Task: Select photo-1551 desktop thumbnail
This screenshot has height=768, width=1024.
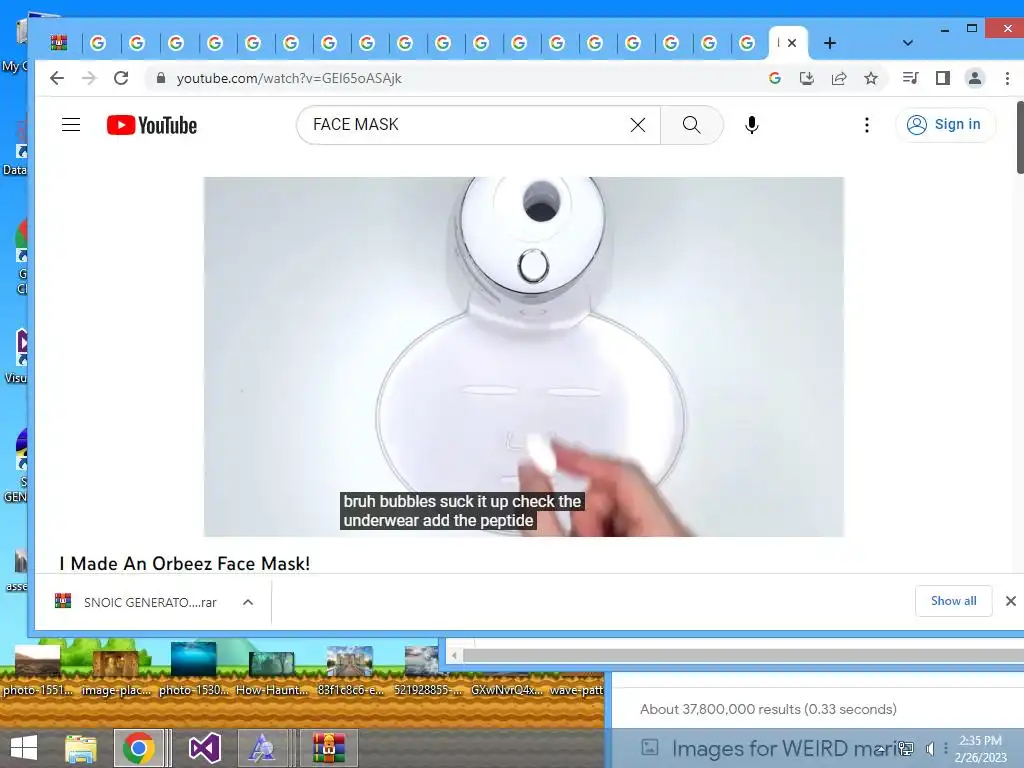Action: click(x=37, y=671)
